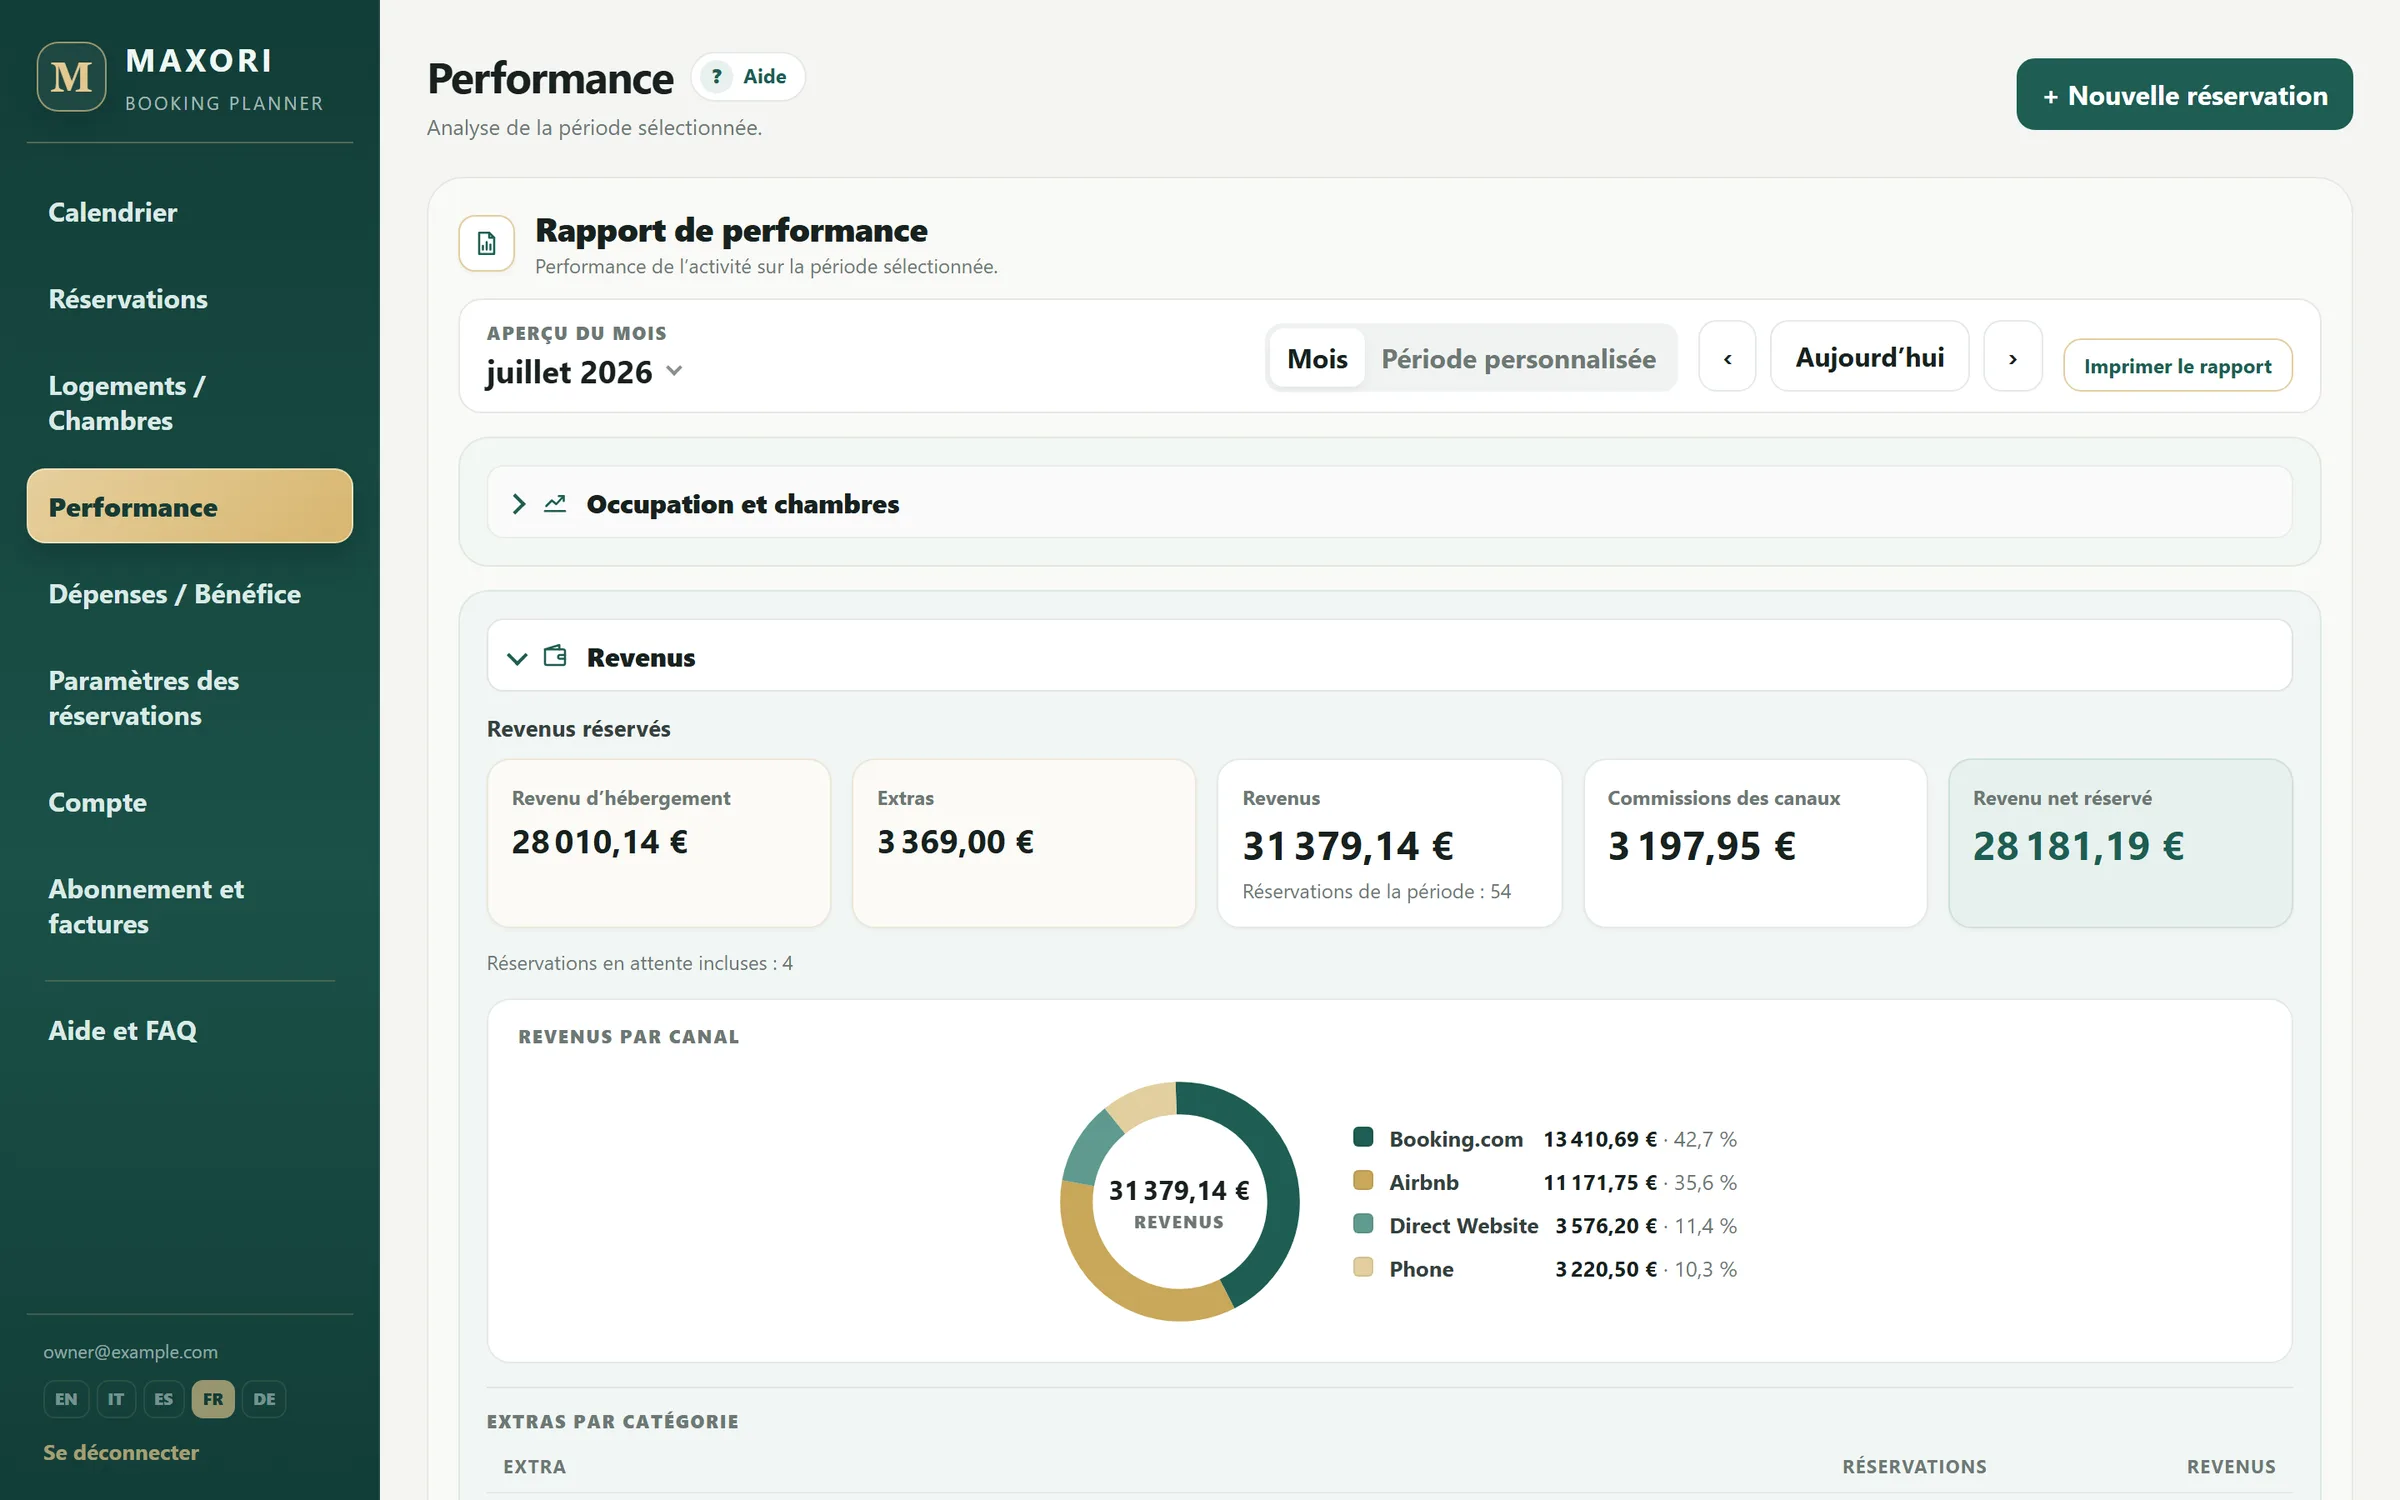Switch language to DE
This screenshot has height=1500, width=2400.
pyautogui.click(x=264, y=1399)
